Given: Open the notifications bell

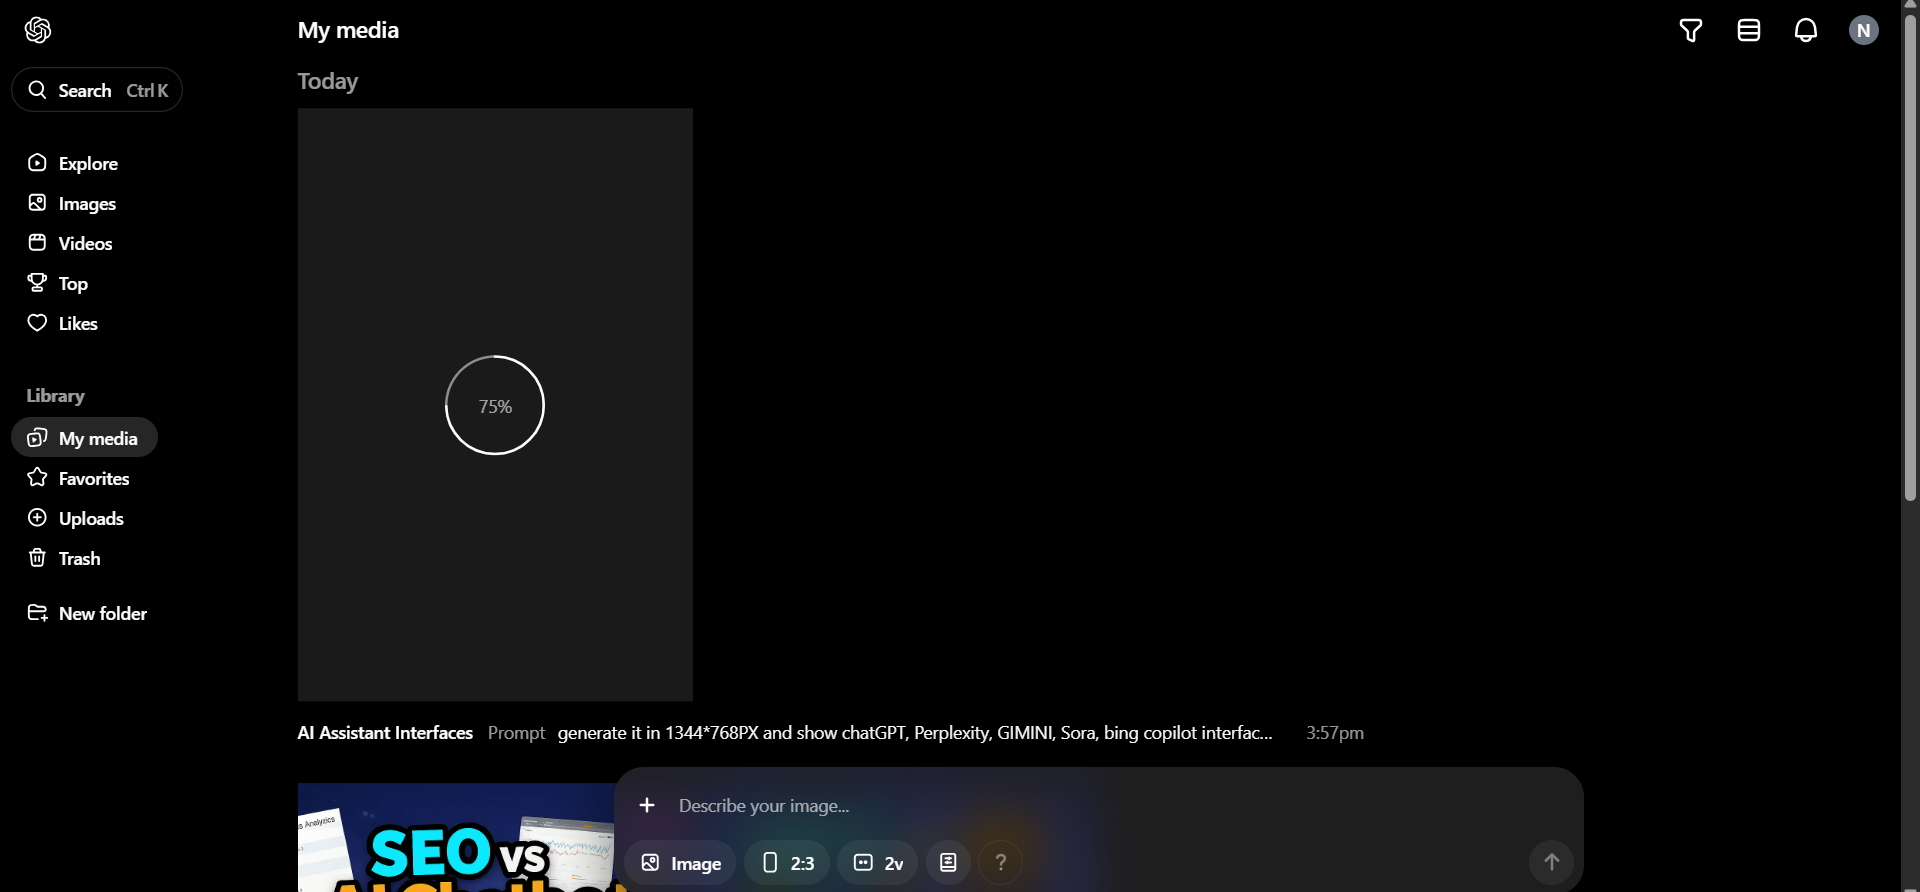Looking at the screenshot, I should pyautogui.click(x=1805, y=31).
